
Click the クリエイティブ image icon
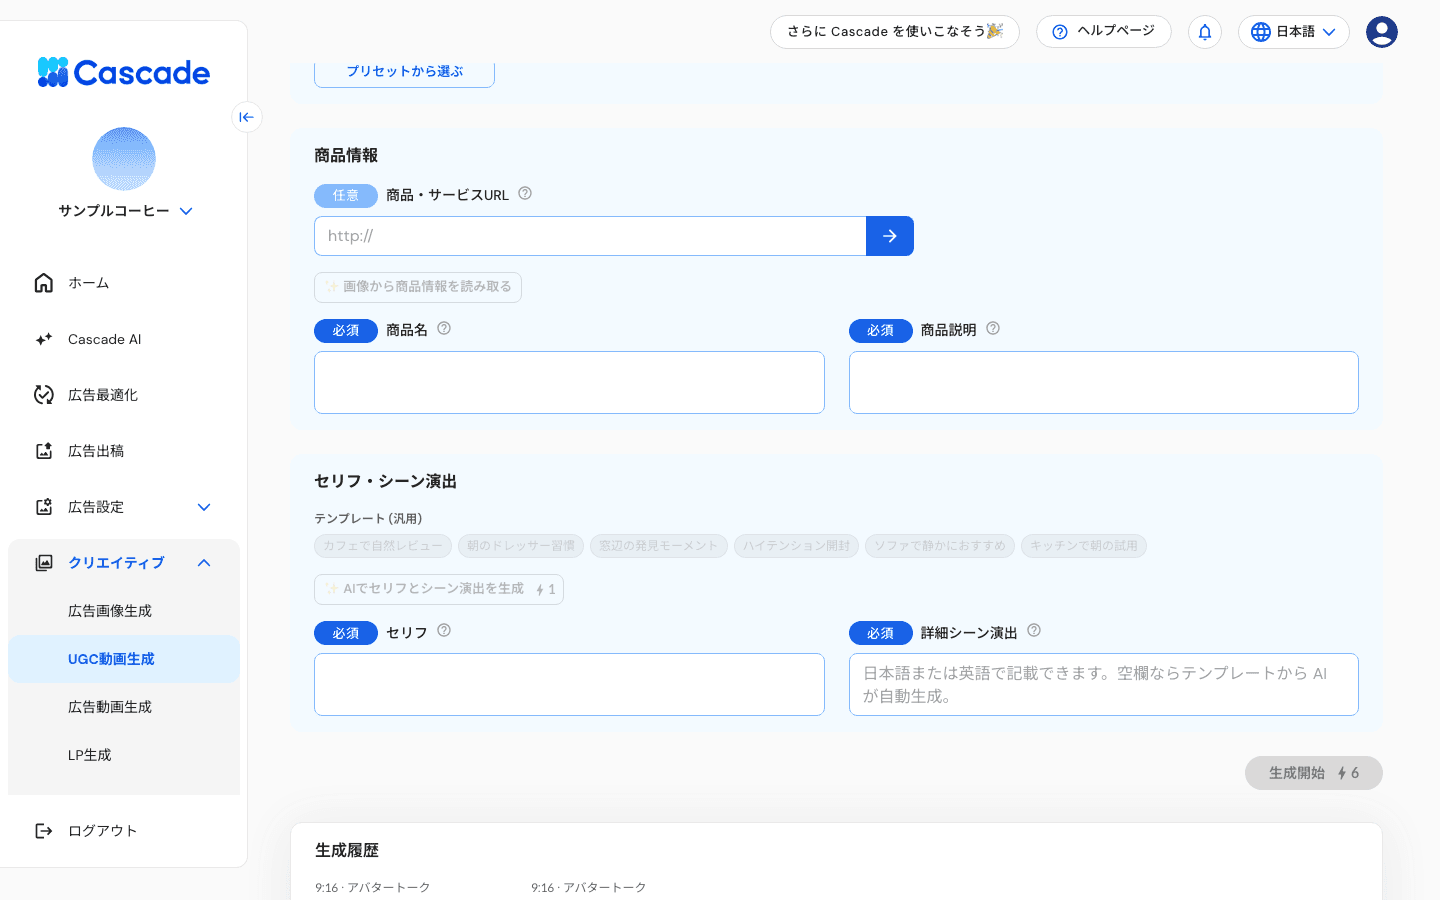coord(44,563)
